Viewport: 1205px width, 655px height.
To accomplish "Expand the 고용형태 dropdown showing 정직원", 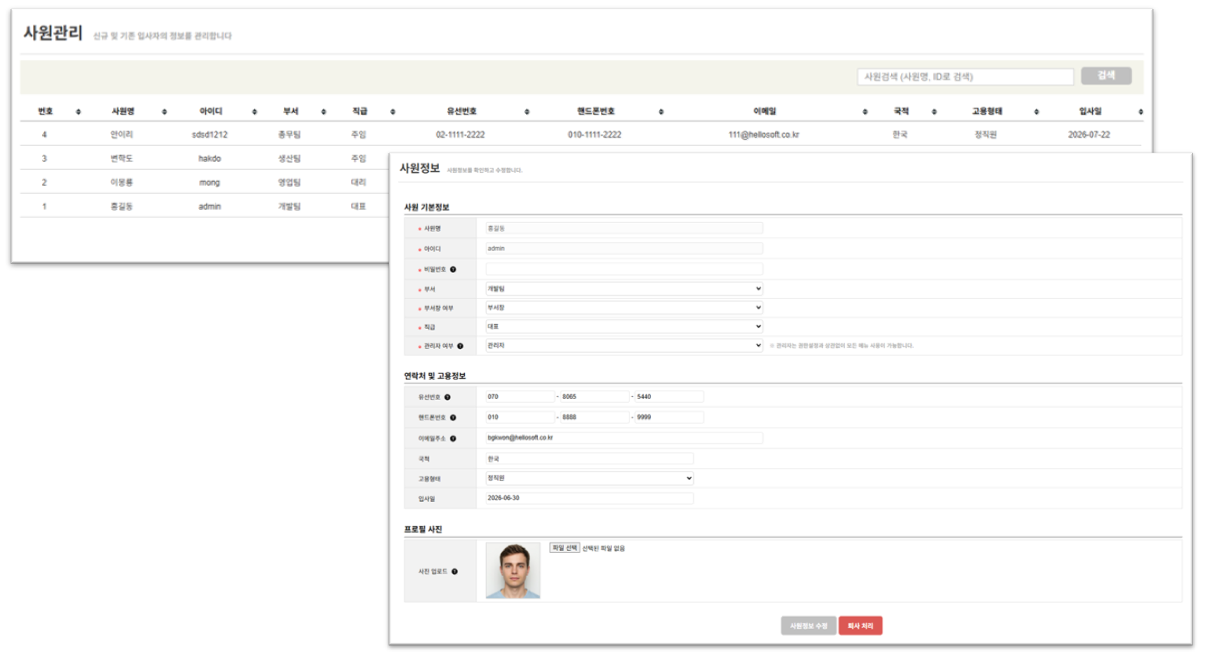I will click(589, 478).
